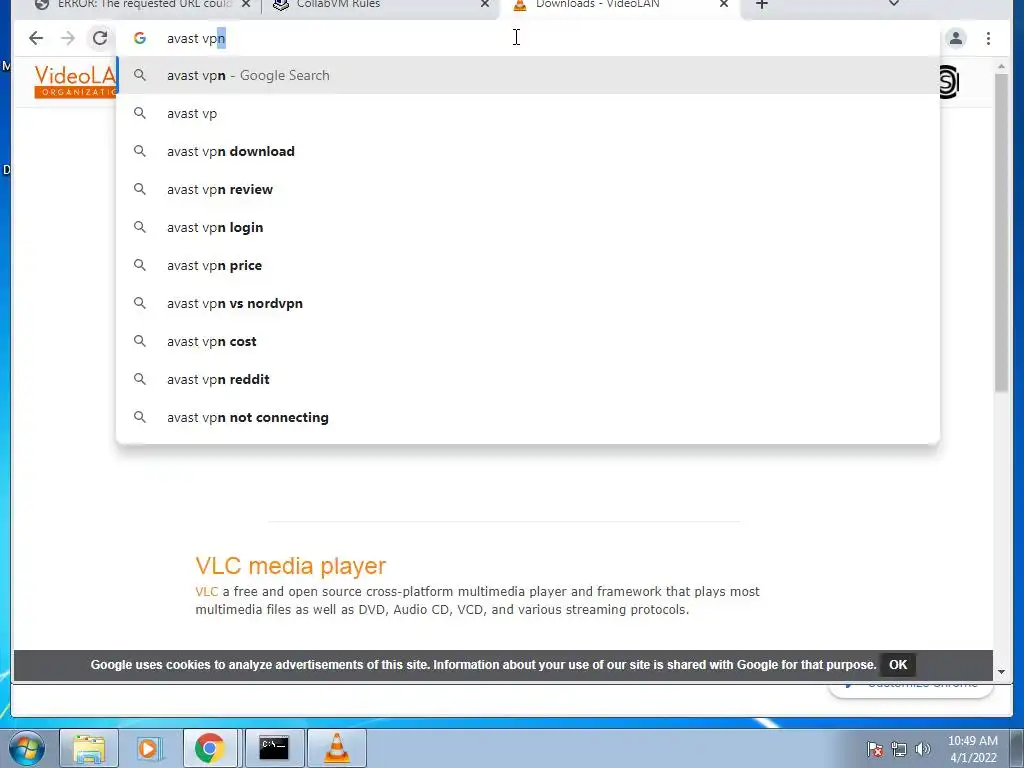Viewport: 1024px width, 768px height.
Task: Launch Windows Media Player from the taskbar
Action: click(148, 748)
